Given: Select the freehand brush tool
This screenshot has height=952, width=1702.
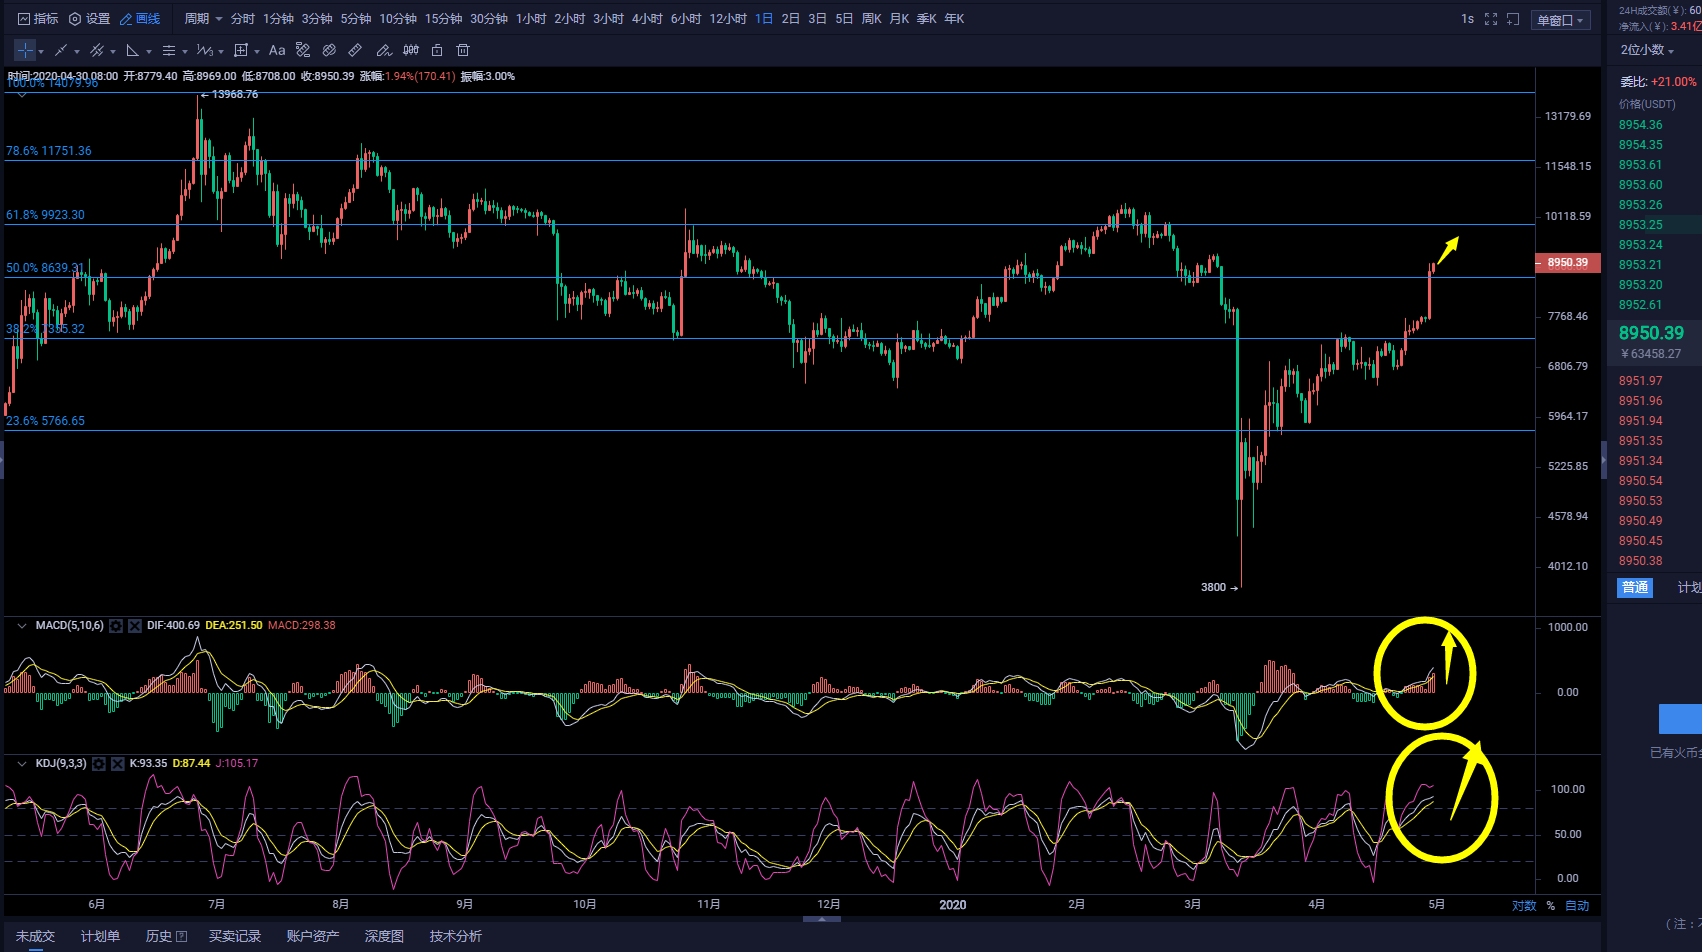Looking at the screenshot, I should click(384, 50).
